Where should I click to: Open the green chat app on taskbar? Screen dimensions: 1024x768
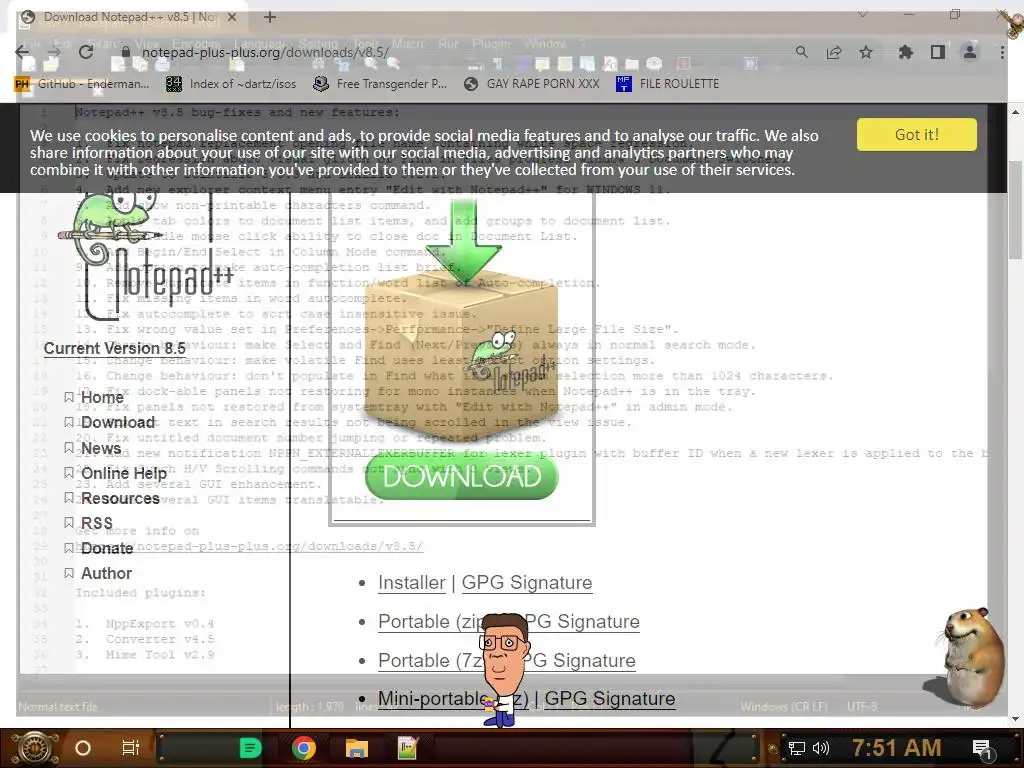pos(250,748)
